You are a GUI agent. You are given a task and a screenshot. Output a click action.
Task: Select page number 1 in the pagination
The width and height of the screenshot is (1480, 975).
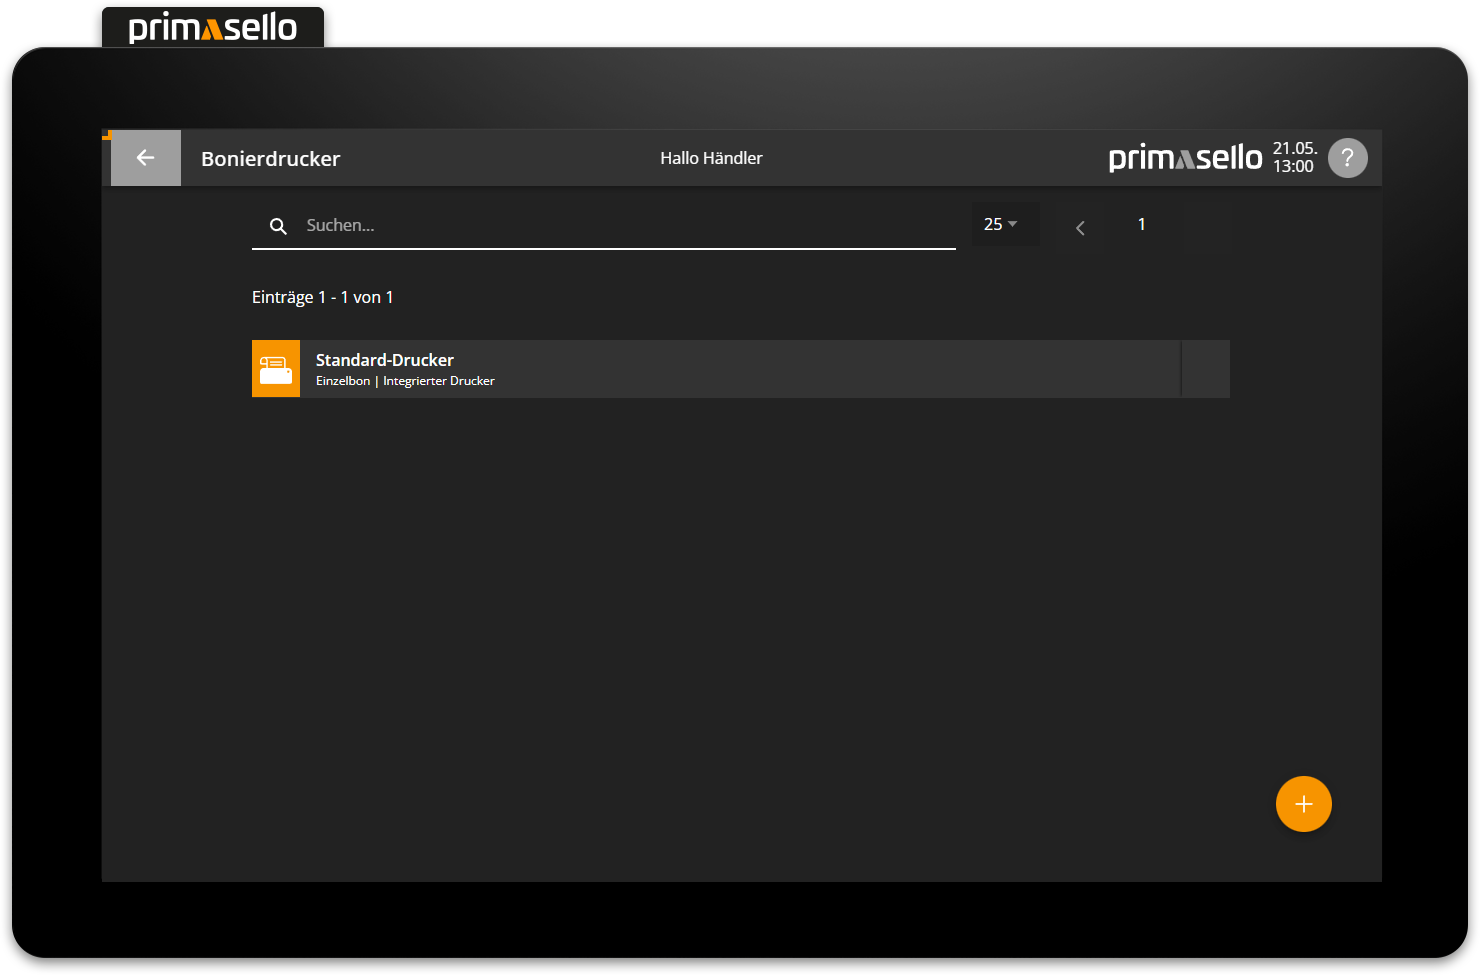pos(1141,224)
